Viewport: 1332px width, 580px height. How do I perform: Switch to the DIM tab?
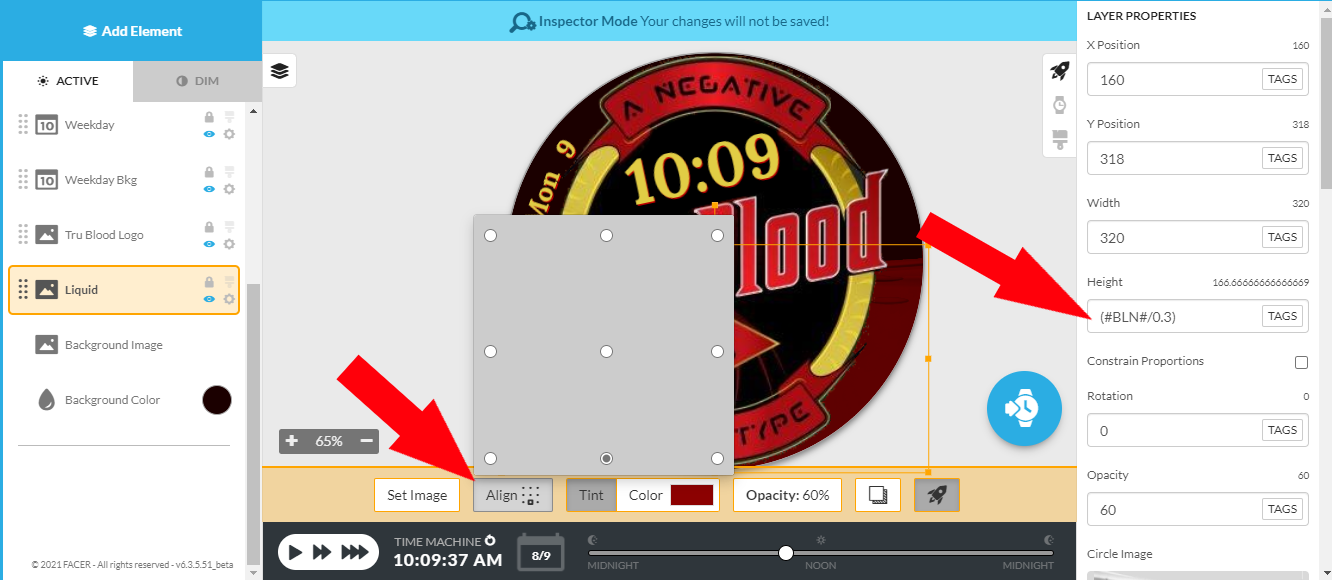coord(197,81)
